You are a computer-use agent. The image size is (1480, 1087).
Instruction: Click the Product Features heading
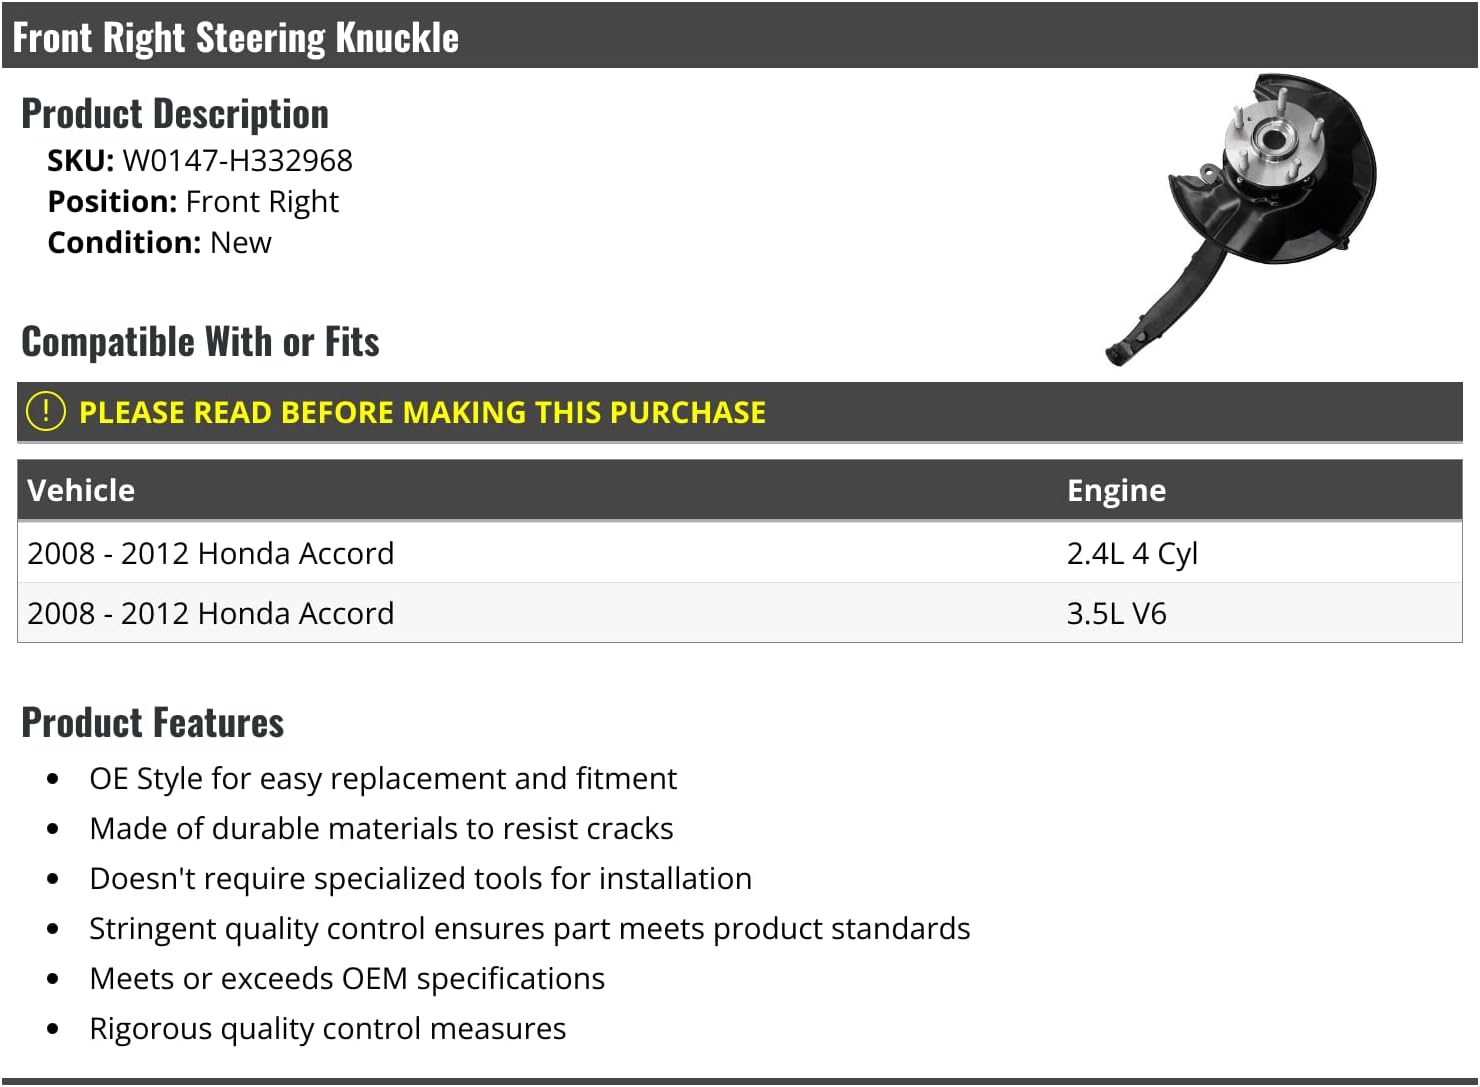(152, 722)
